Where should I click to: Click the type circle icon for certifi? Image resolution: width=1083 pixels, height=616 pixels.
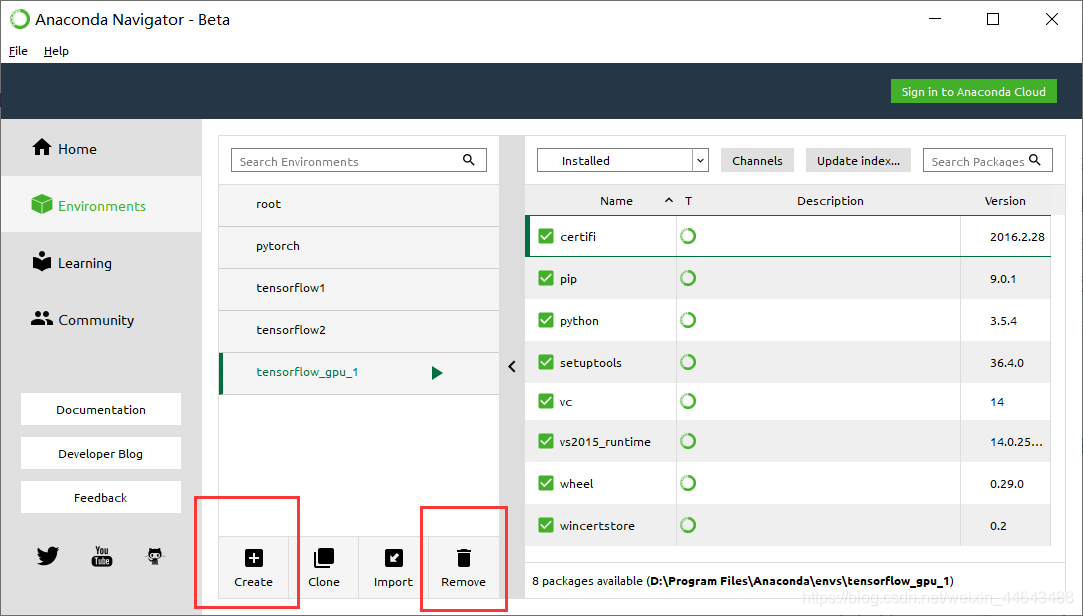(x=688, y=236)
